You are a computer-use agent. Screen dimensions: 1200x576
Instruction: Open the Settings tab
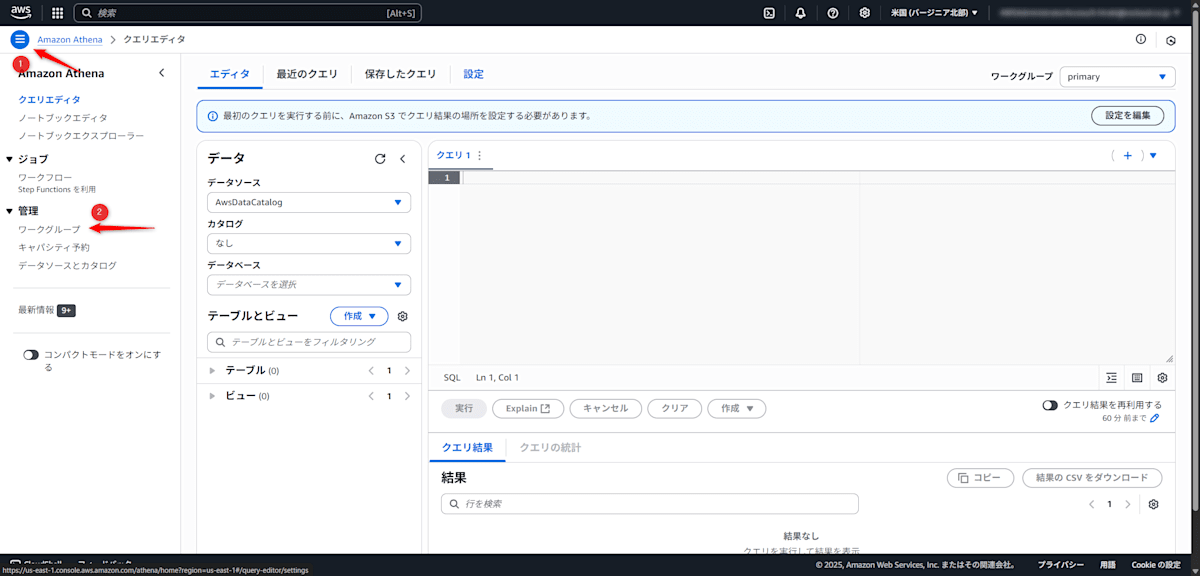(473, 74)
